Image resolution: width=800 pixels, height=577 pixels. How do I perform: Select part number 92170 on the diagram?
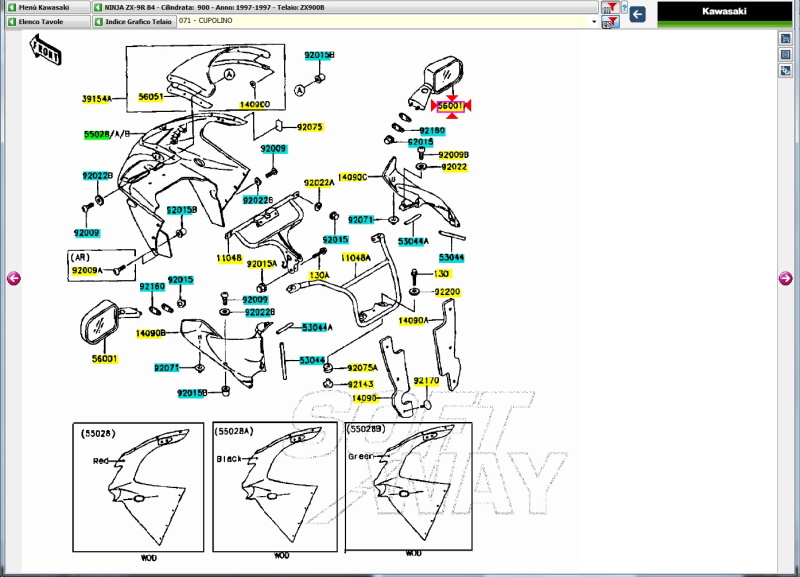tap(426, 381)
